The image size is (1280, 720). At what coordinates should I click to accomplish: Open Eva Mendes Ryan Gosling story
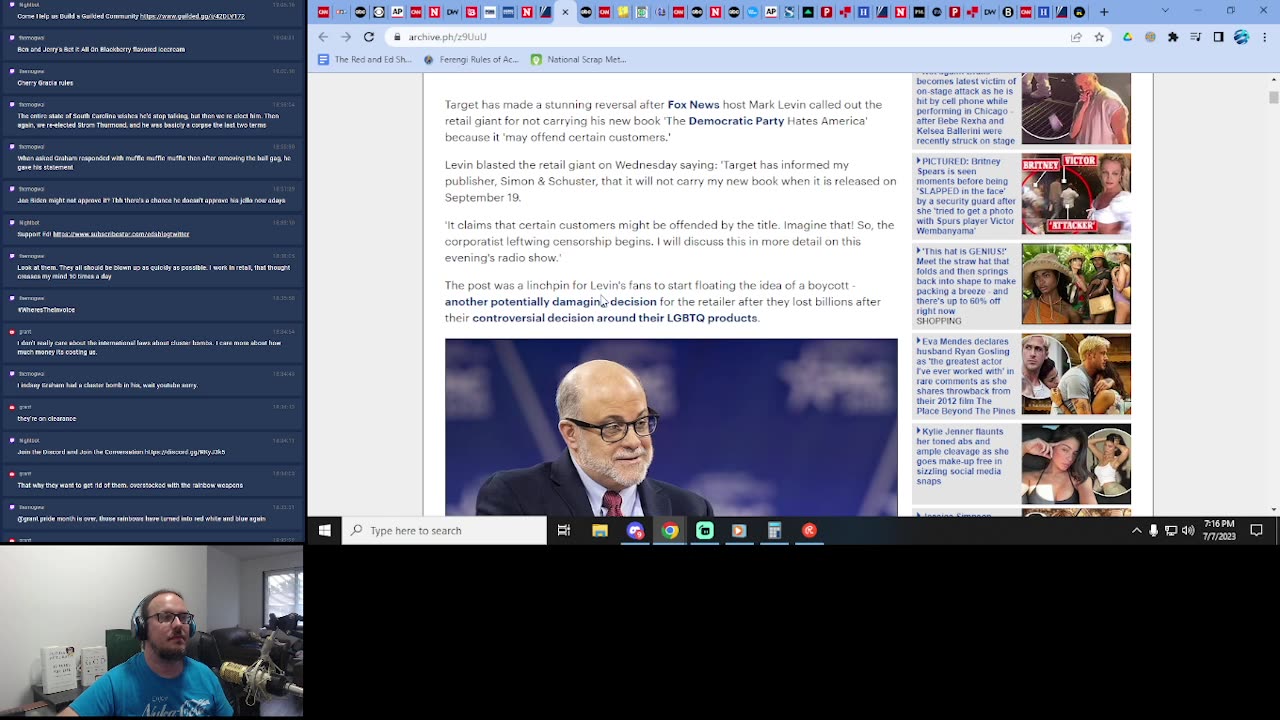point(966,376)
